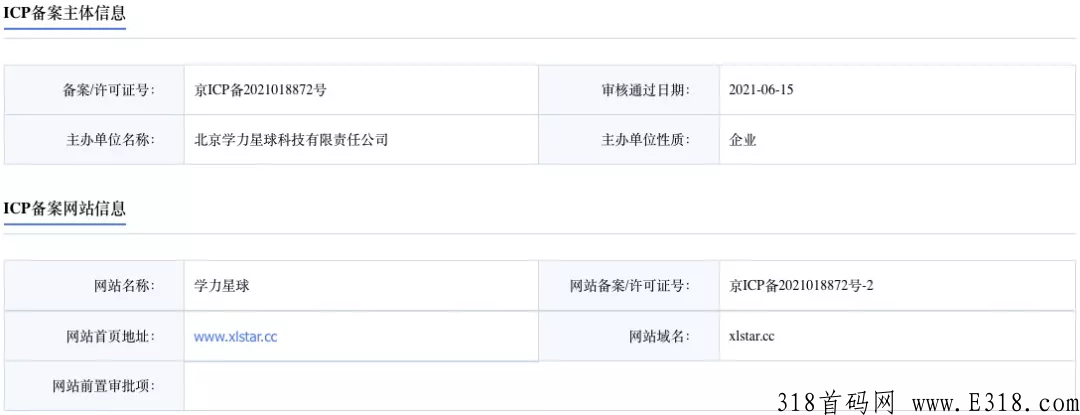Select the site name 学力星球
The image size is (1080, 415).
[x=222, y=286]
